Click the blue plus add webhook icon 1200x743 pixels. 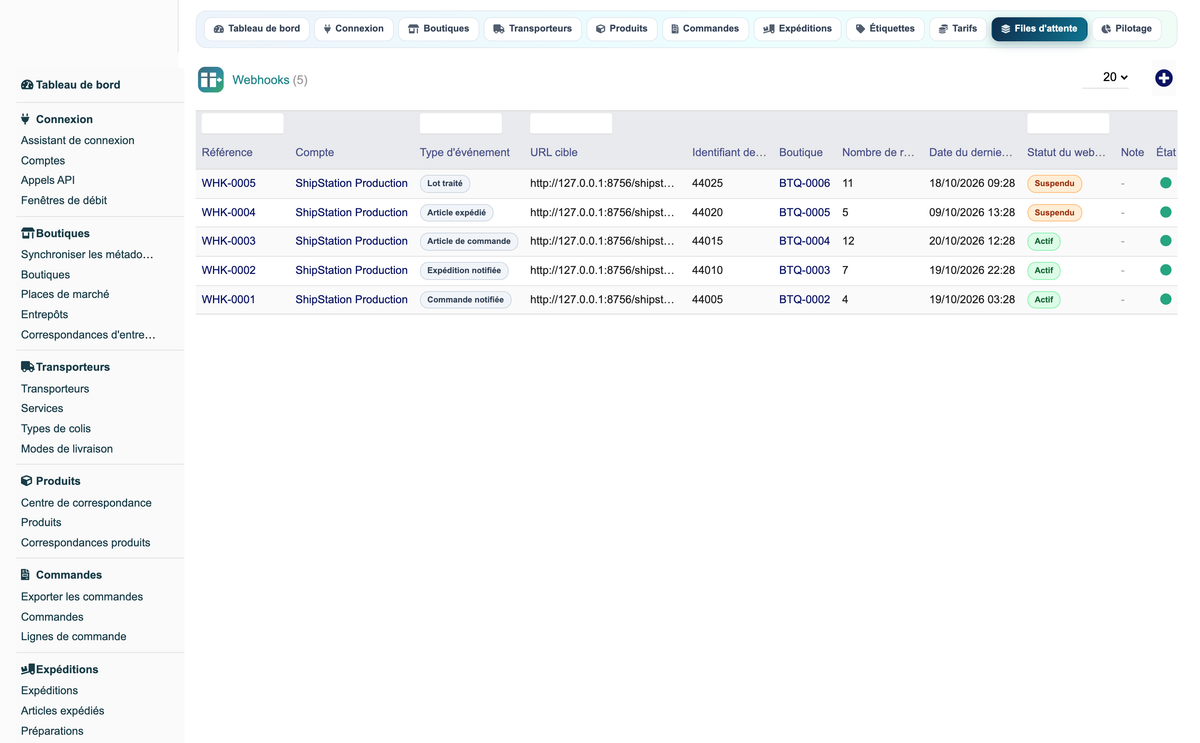[1164, 78]
